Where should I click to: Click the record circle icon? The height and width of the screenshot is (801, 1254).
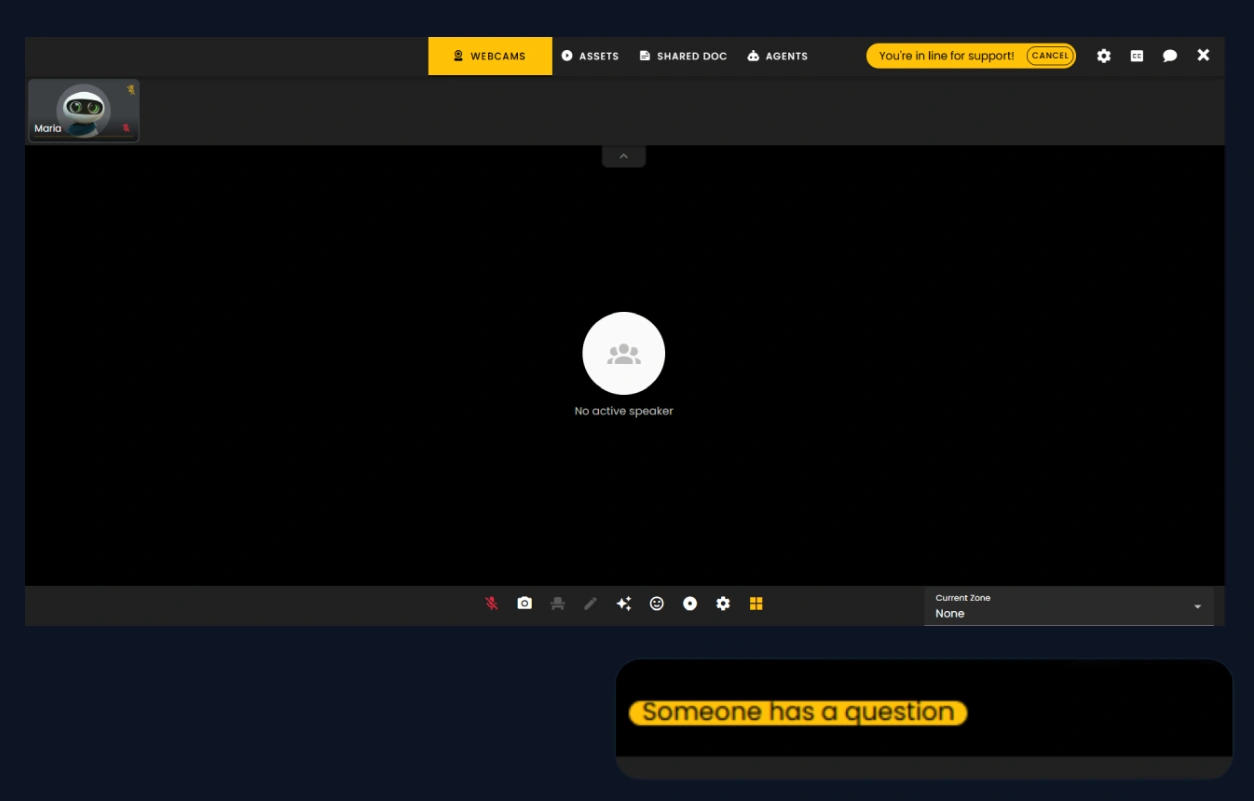point(690,604)
